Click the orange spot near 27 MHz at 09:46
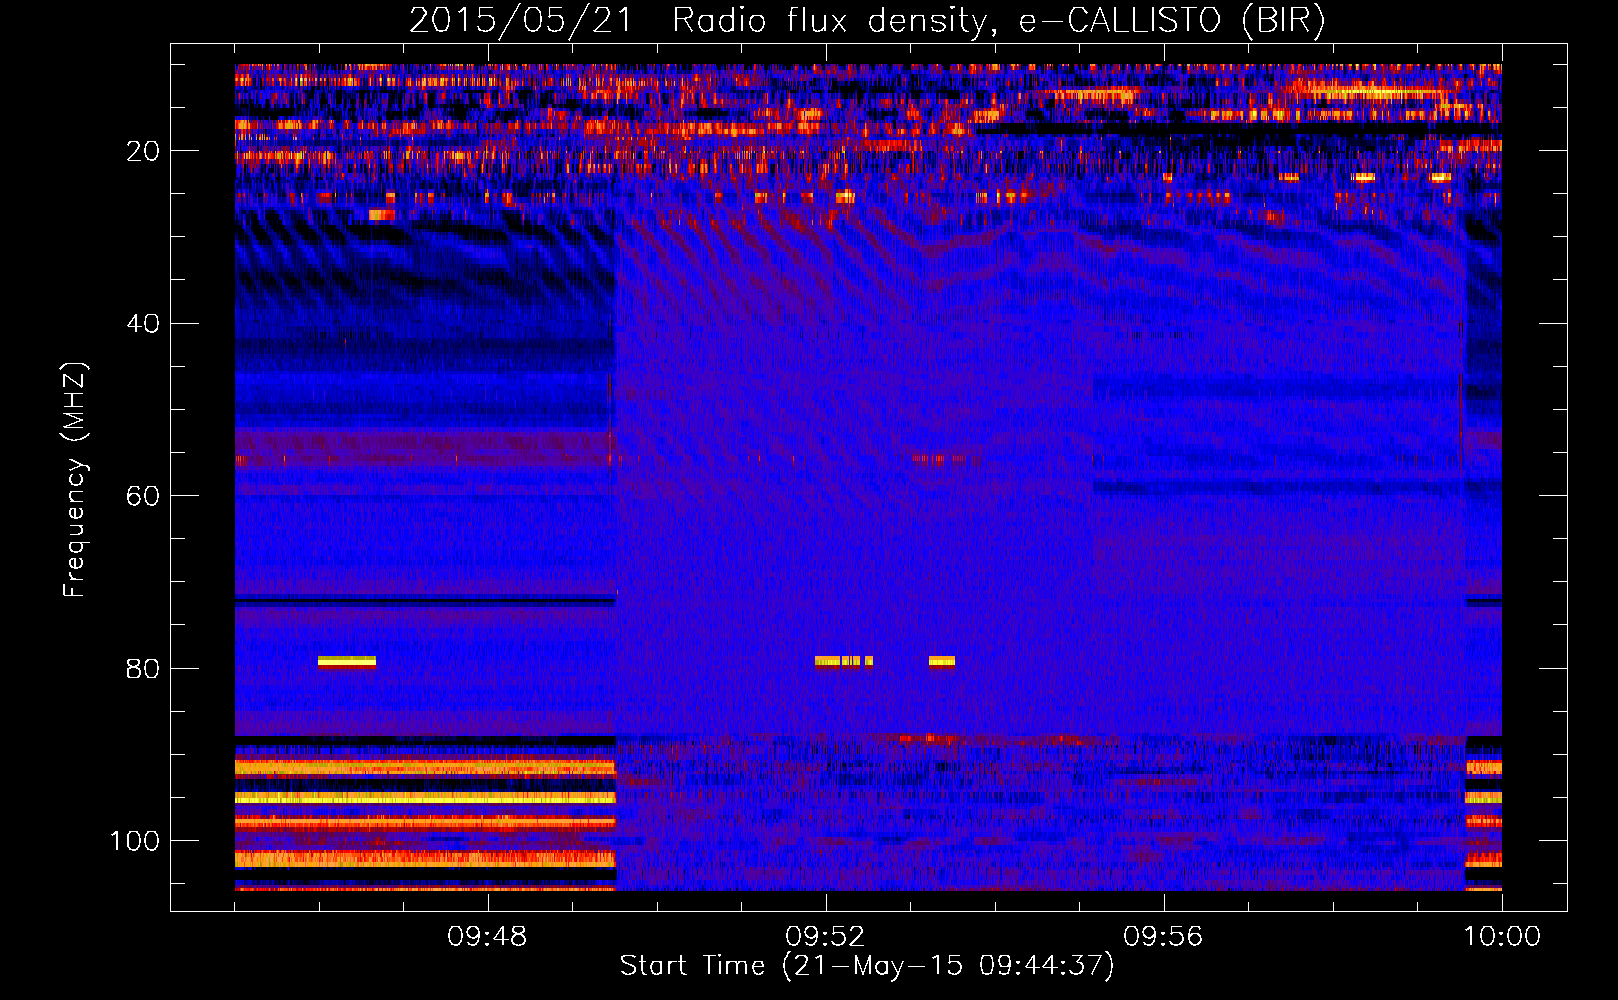The width and height of the screenshot is (1618, 1000). pos(382,215)
